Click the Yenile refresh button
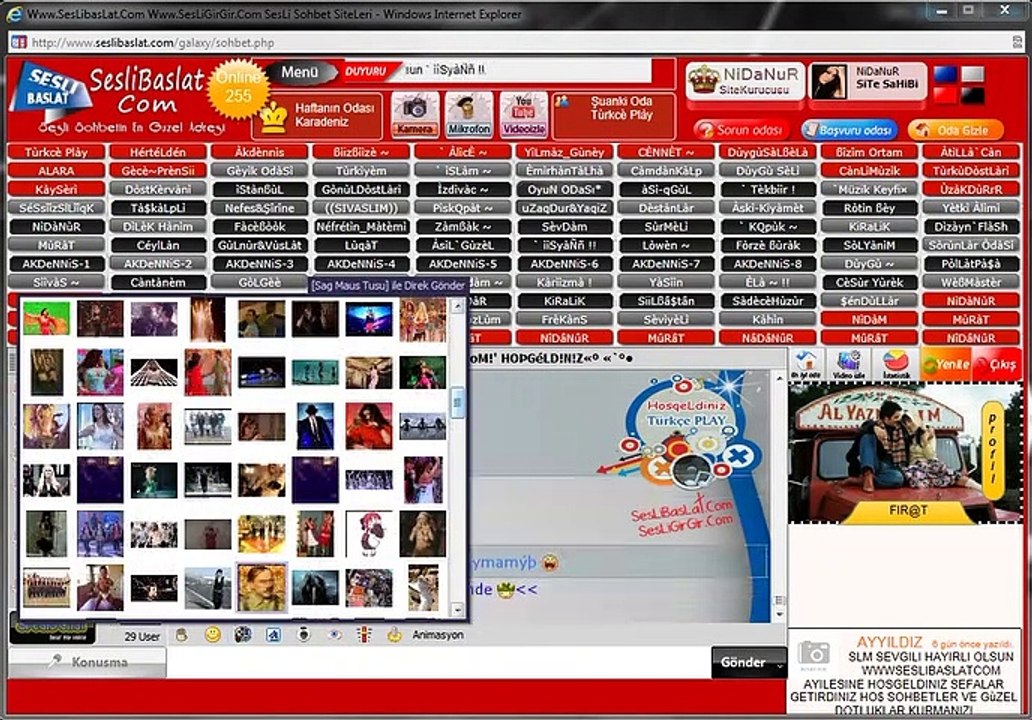 coord(945,364)
